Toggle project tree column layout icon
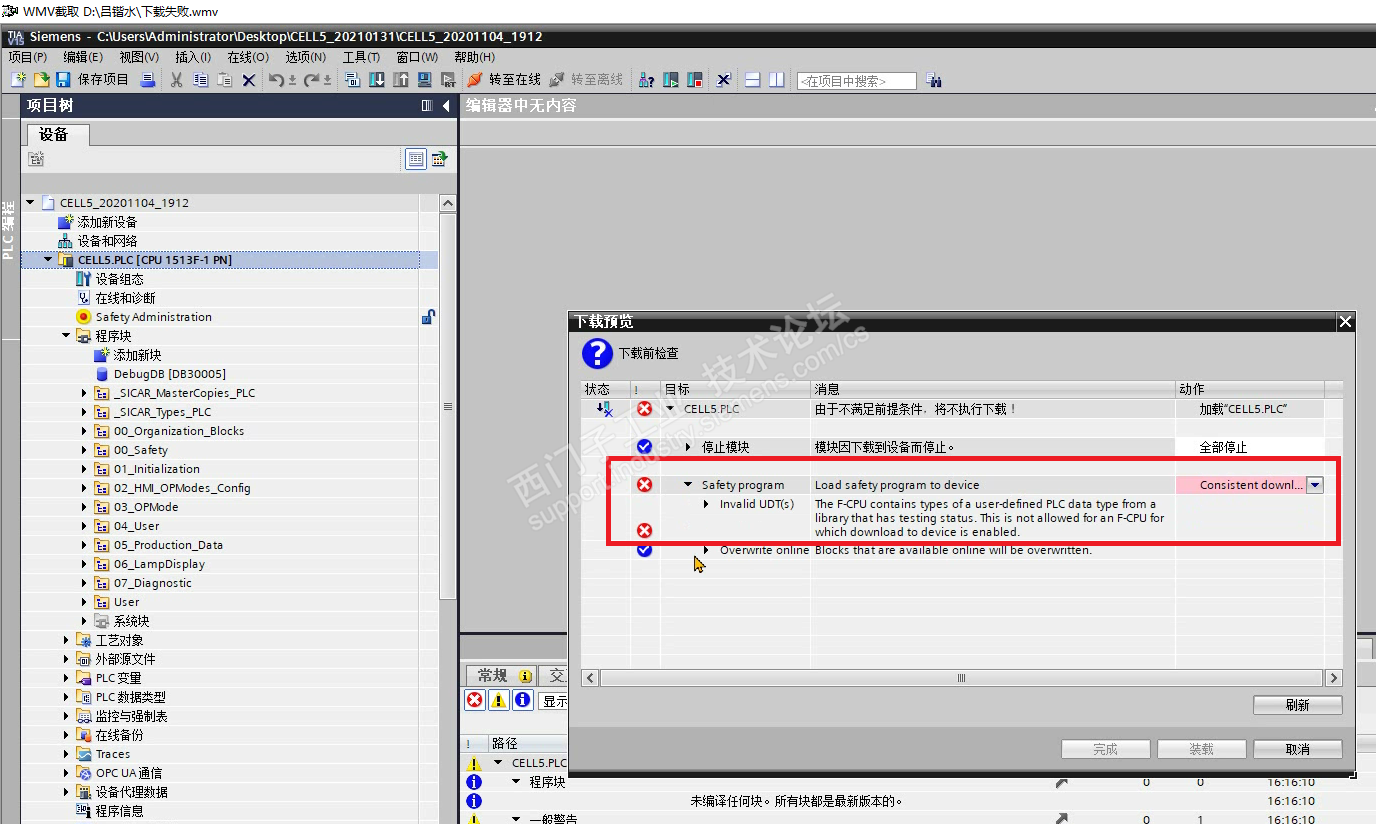1376x824 pixels. tap(427, 105)
